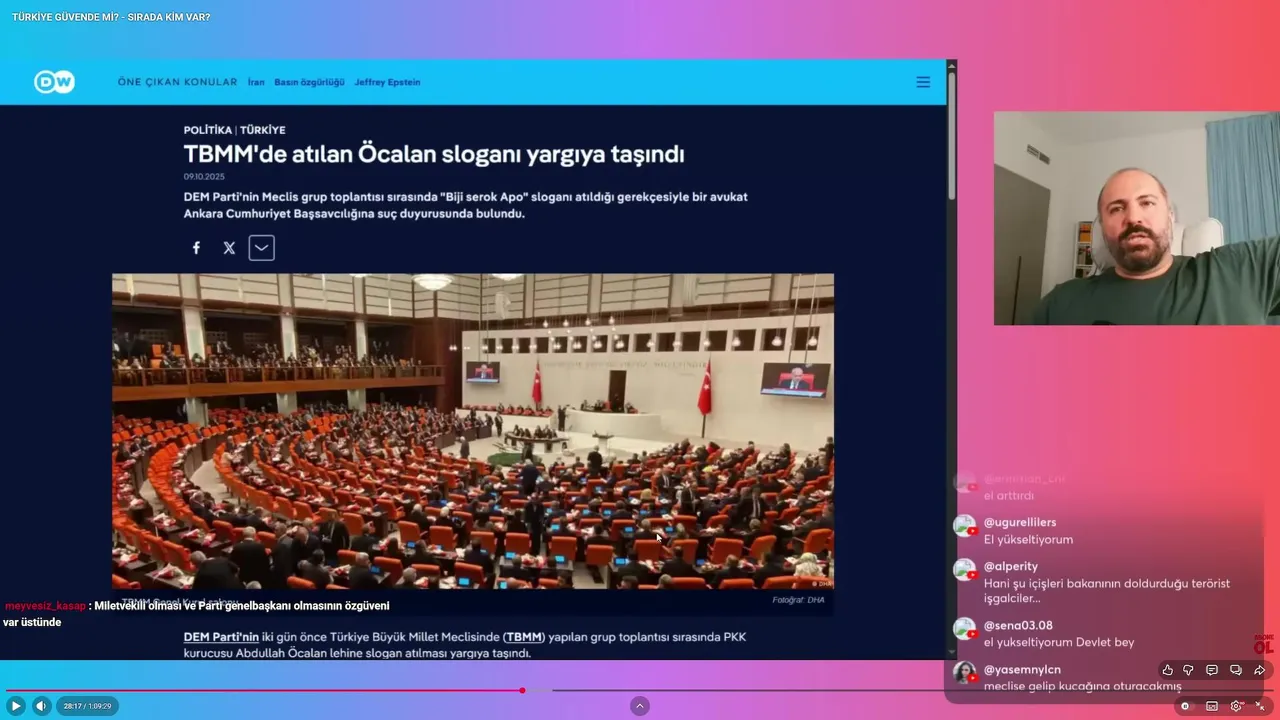Dislike the video with thumbs-down icon

pyautogui.click(x=1188, y=670)
